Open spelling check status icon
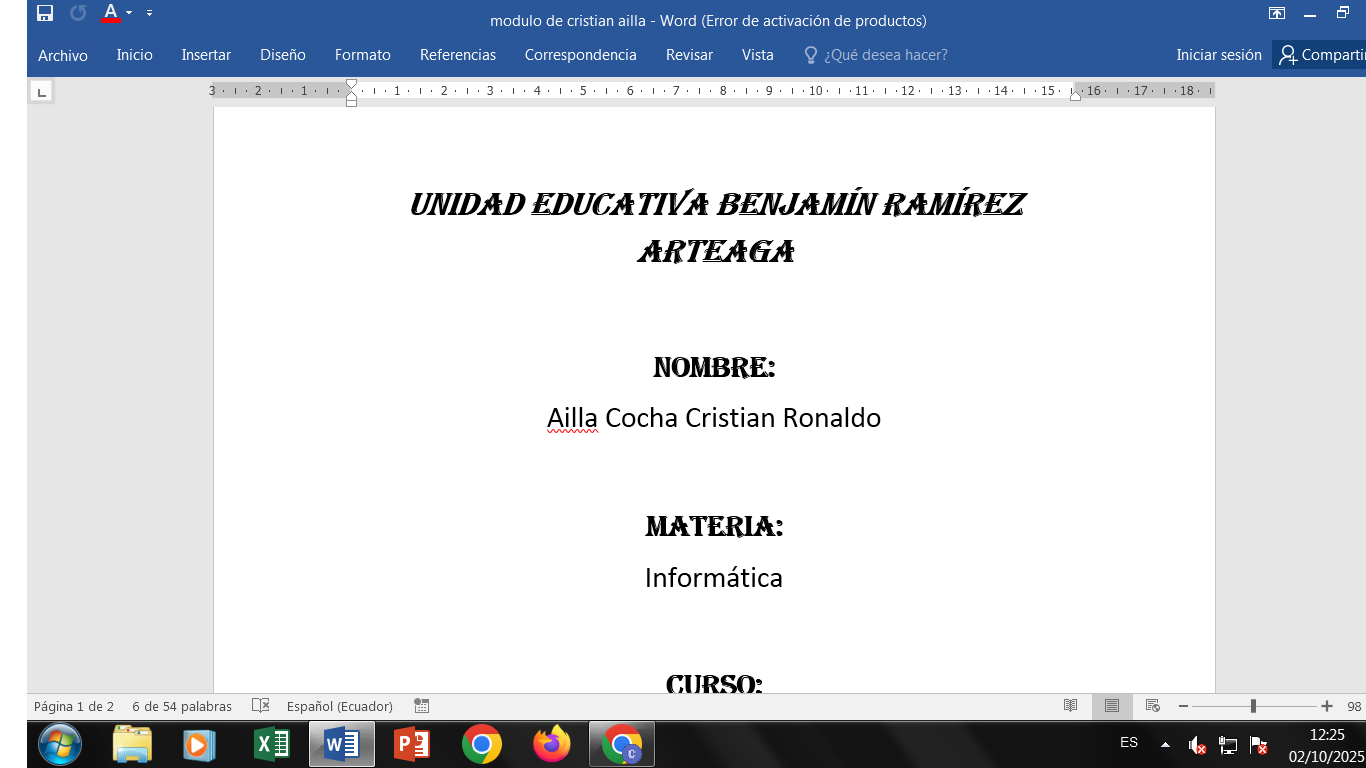This screenshot has height=768, width=1366. [261, 706]
